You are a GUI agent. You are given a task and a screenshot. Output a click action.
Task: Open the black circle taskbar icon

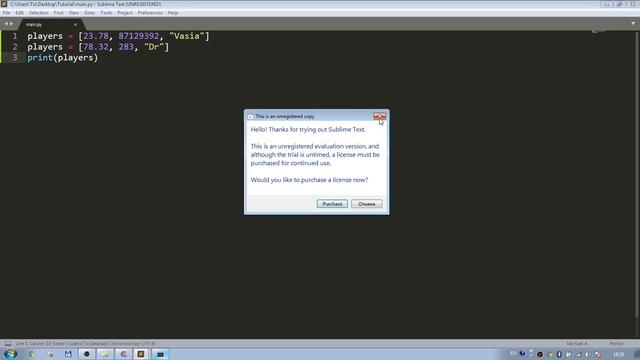click(87, 354)
